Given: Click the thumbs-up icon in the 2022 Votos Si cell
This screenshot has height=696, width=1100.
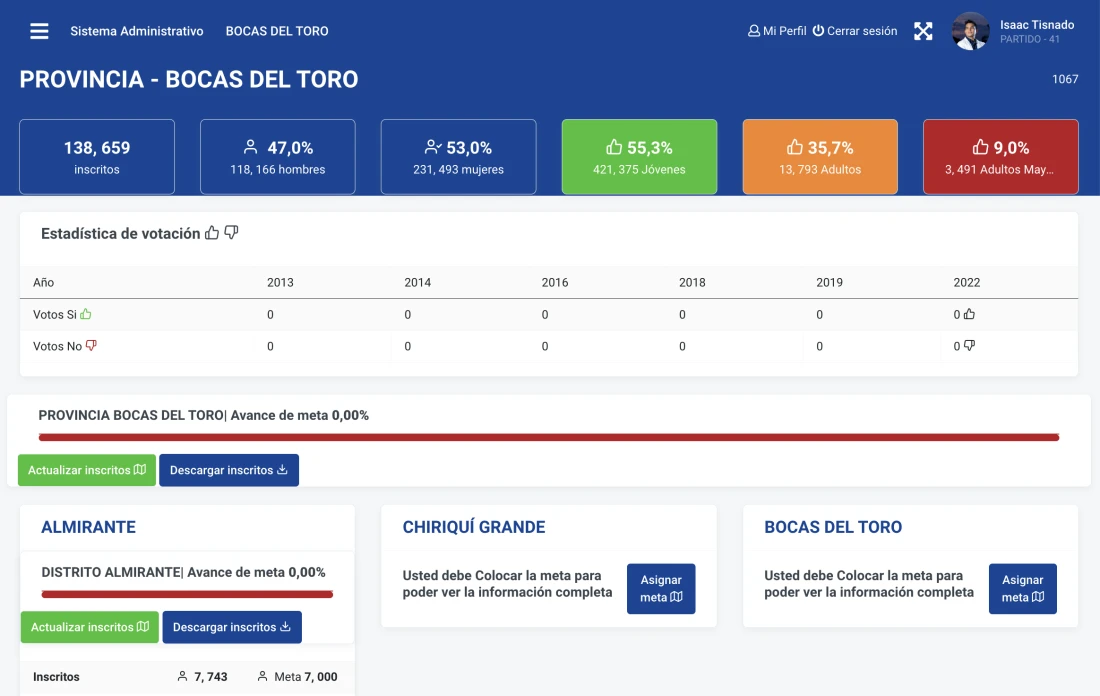Looking at the screenshot, I should [x=969, y=314].
